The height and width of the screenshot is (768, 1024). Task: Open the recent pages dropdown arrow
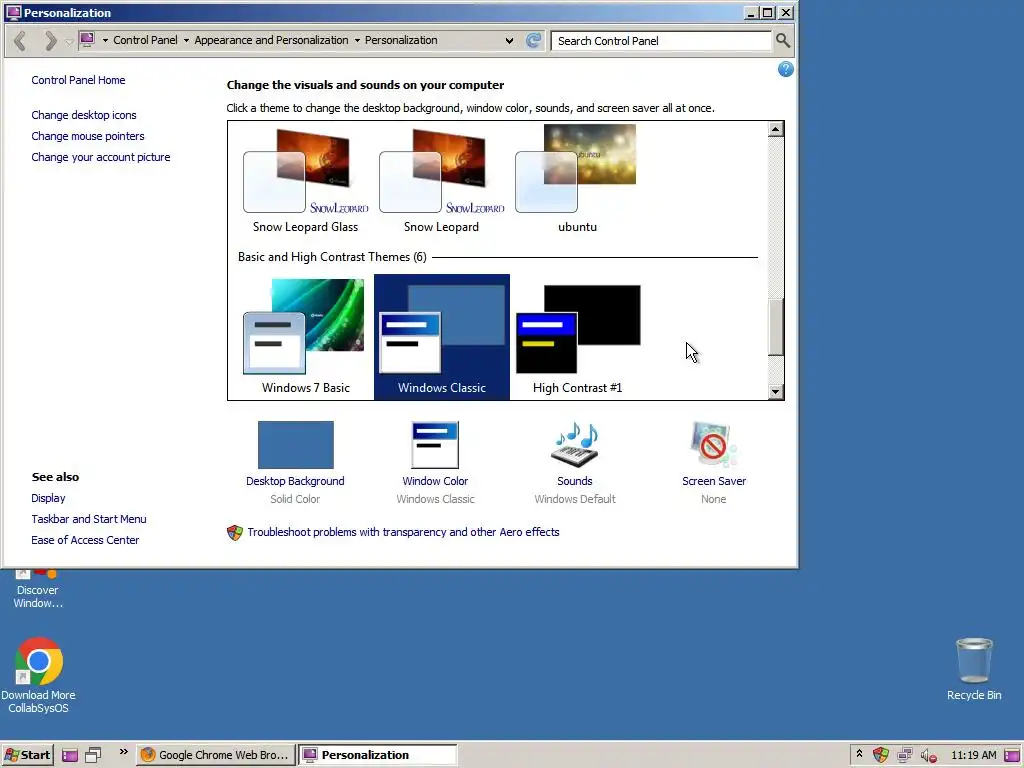click(x=69, y=42)
